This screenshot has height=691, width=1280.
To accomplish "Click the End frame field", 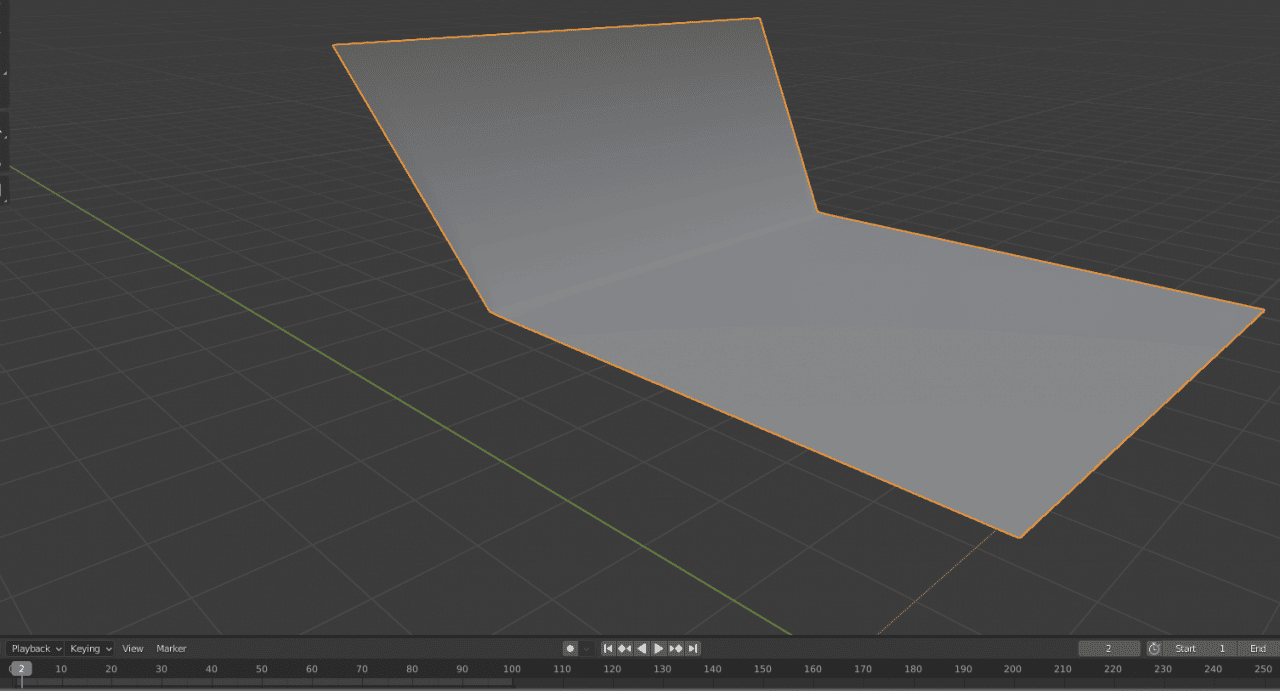I will click(1258, 648).
